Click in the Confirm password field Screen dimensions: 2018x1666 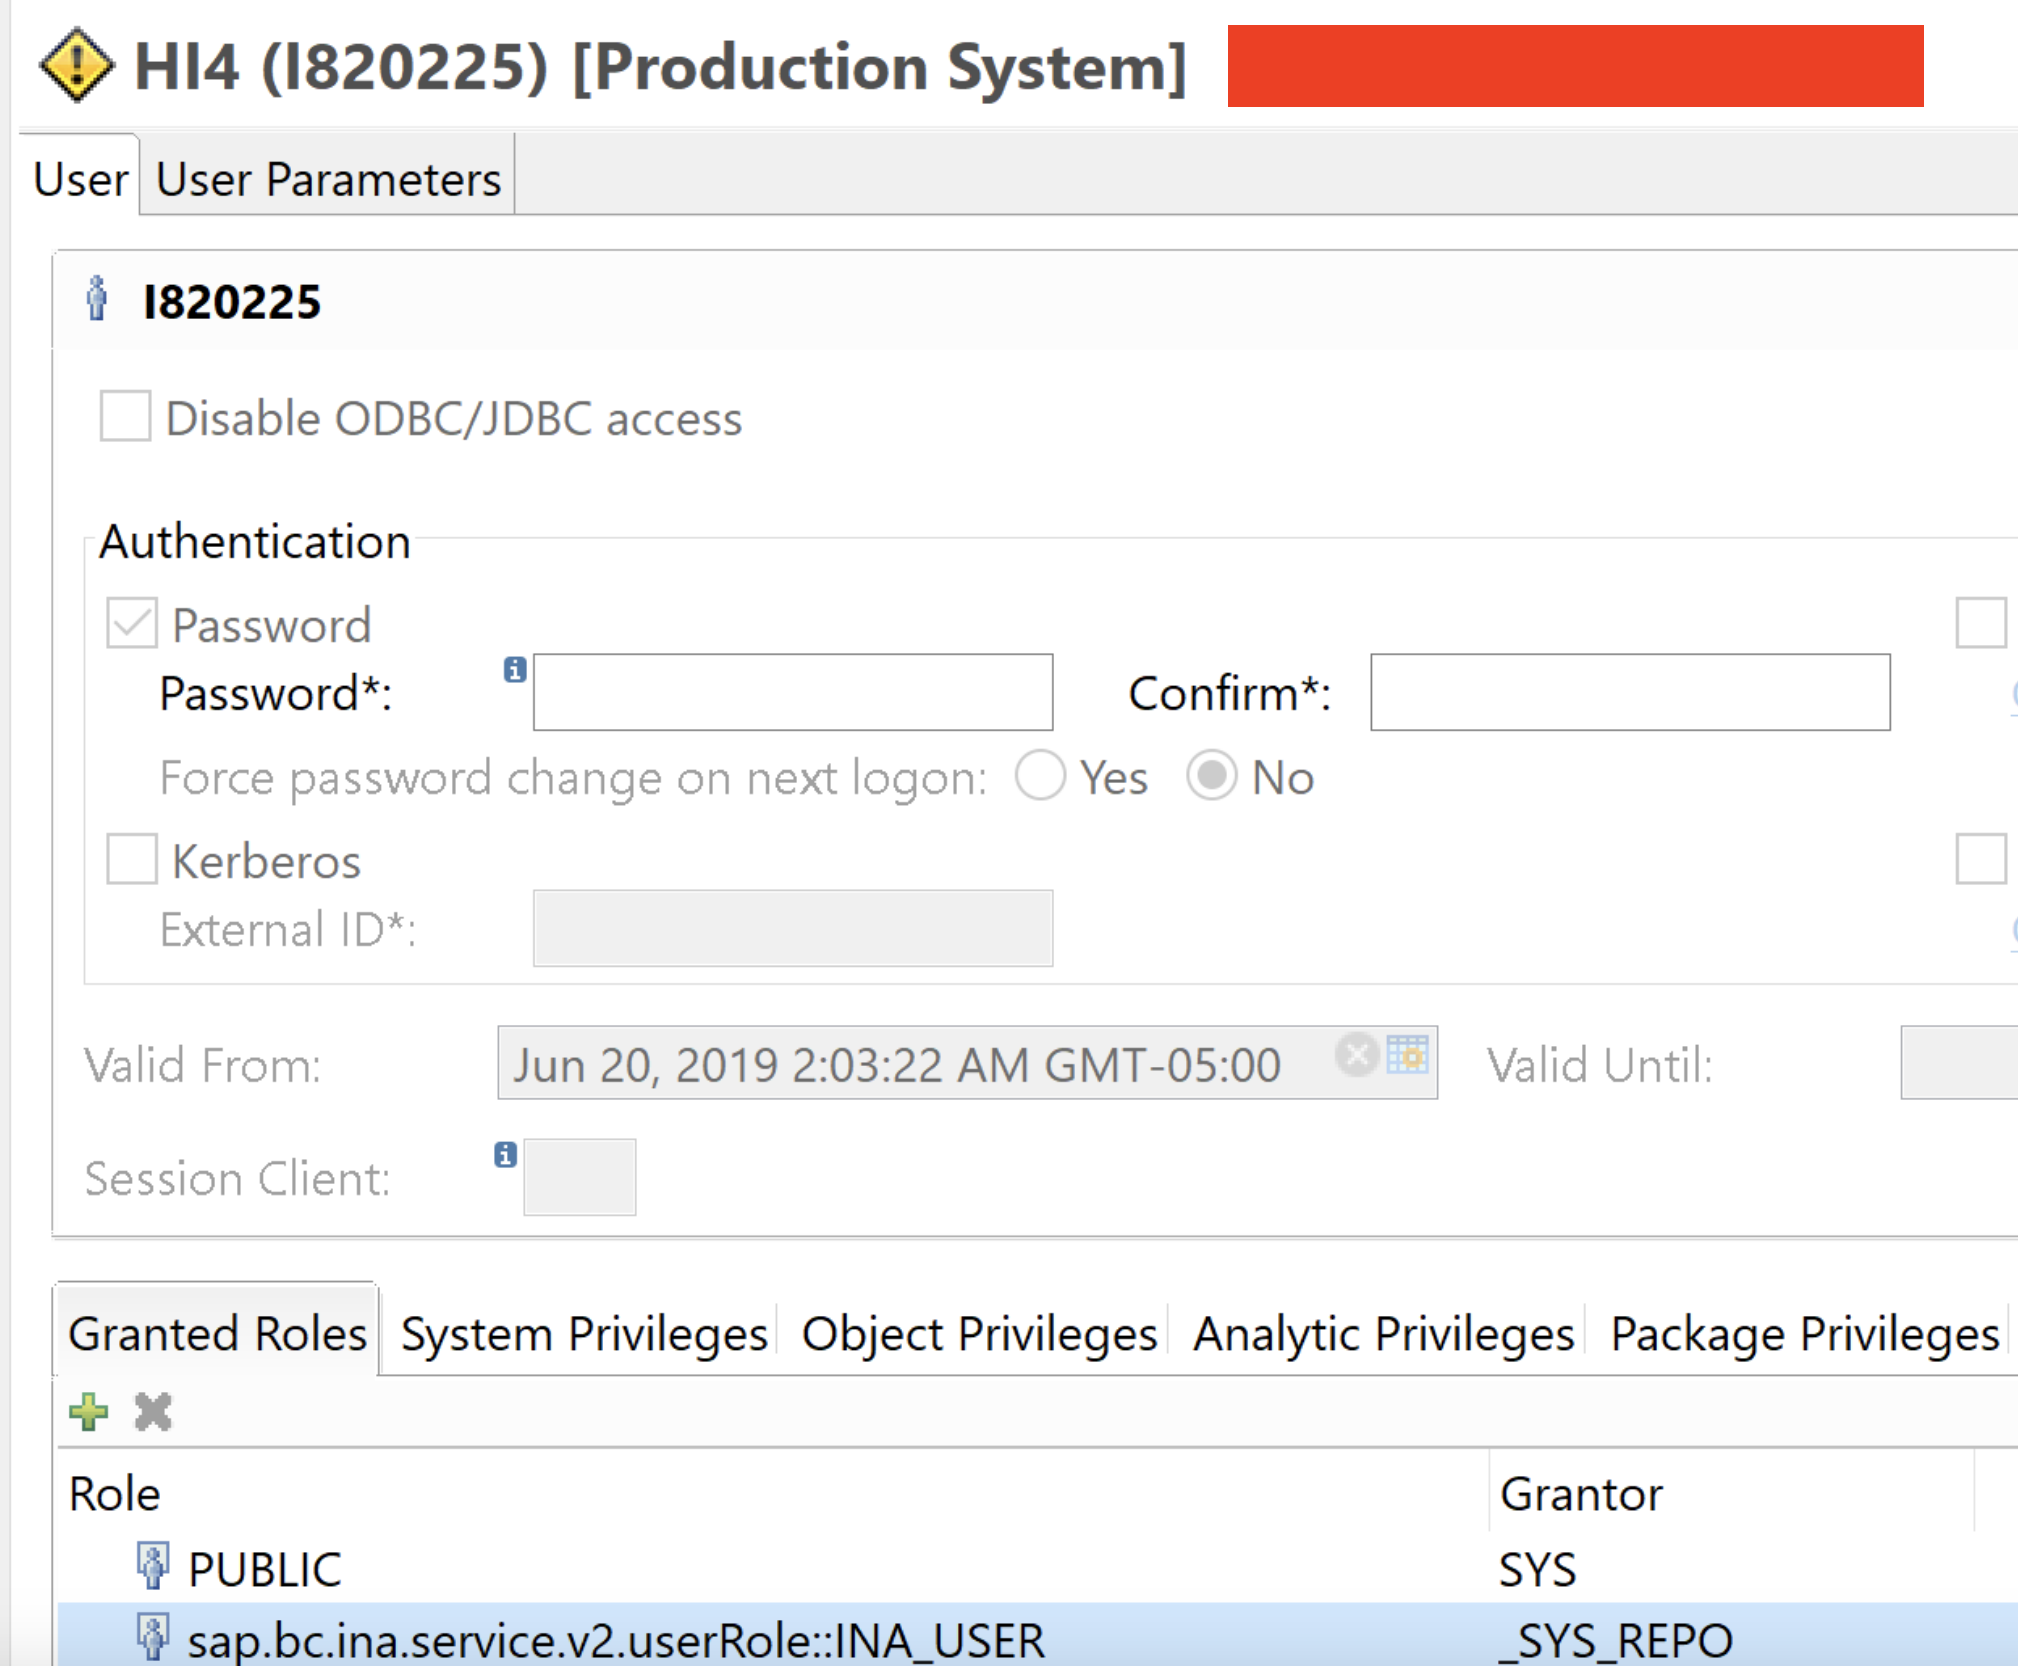coord(1629,693)
